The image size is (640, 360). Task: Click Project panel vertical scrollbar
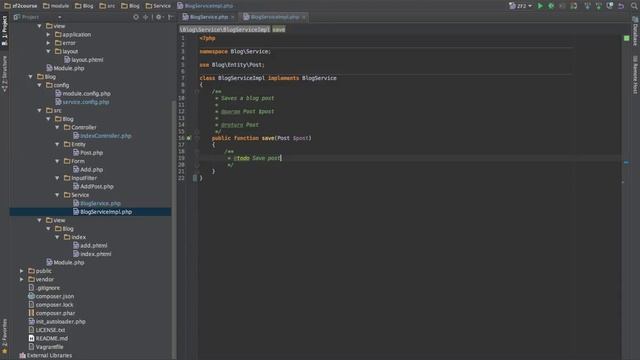(174, 229)
